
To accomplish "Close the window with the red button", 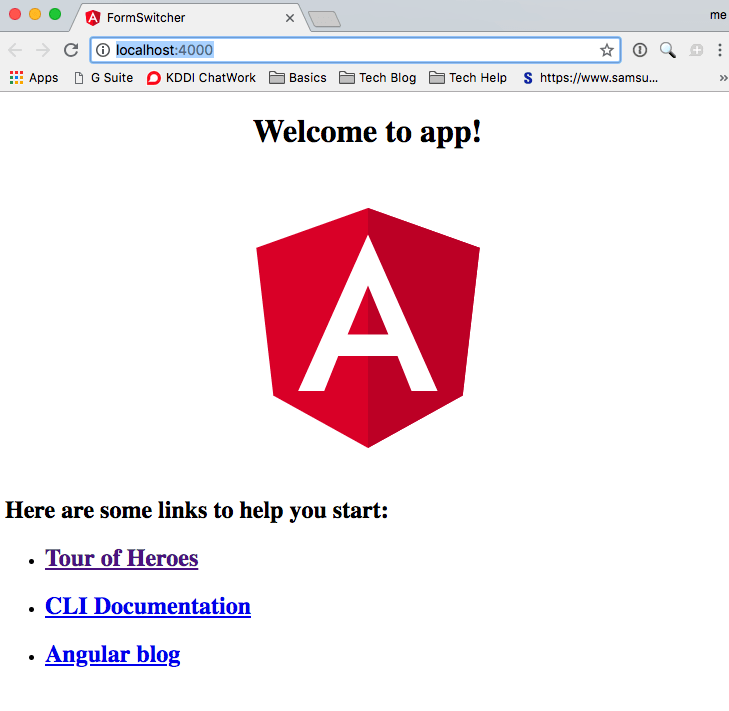I will coord(15,14).
